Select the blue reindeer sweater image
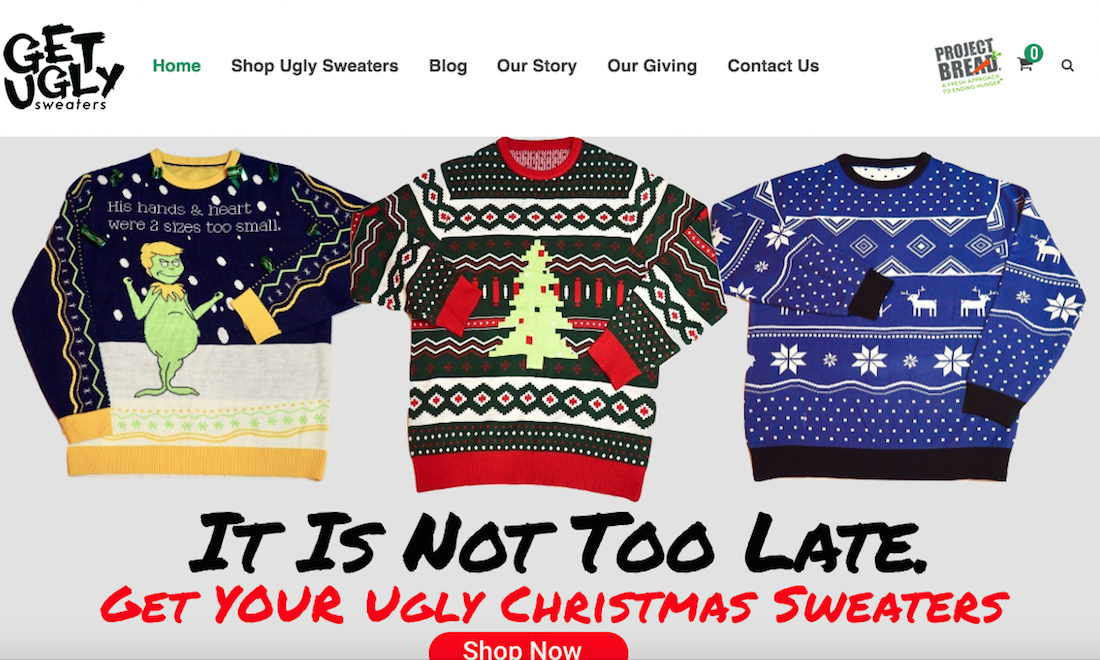Viewport: 1100px width, 660px height. coord(897,317)
